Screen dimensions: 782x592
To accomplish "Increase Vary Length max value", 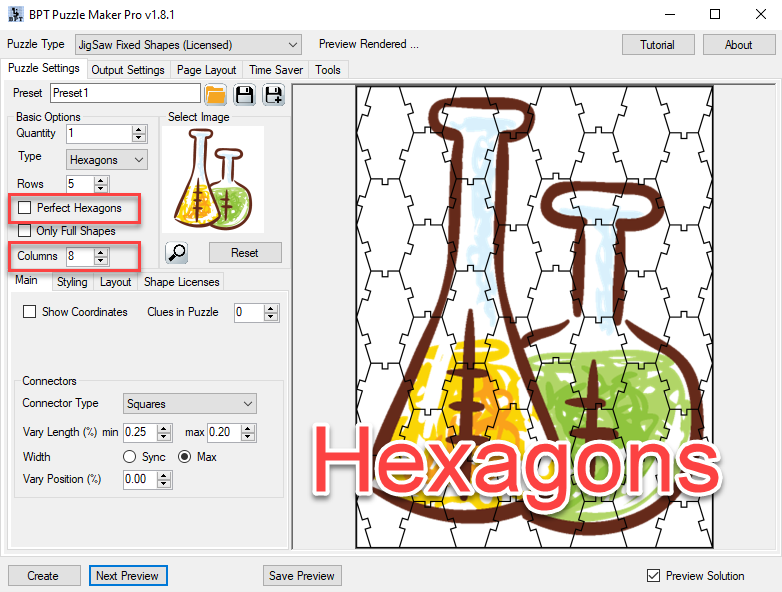I will 247,428.
